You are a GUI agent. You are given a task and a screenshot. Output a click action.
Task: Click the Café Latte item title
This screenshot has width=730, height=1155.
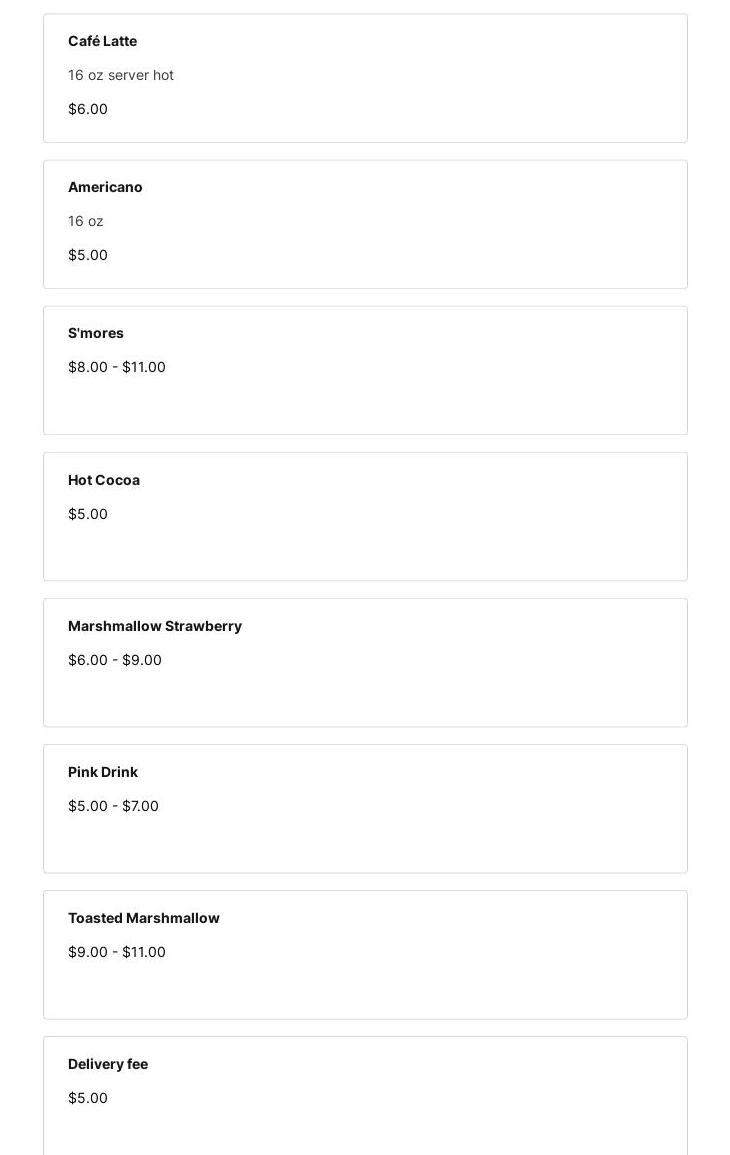[x=102, y=41]
